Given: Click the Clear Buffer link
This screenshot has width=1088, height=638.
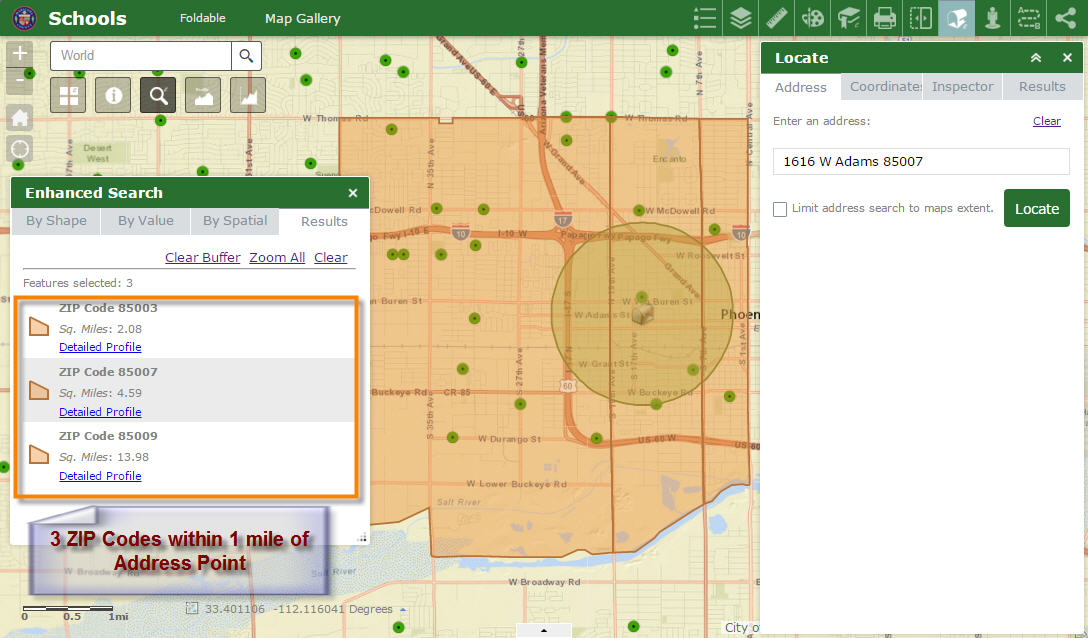Looking at the screenshot, I should 202,257.
